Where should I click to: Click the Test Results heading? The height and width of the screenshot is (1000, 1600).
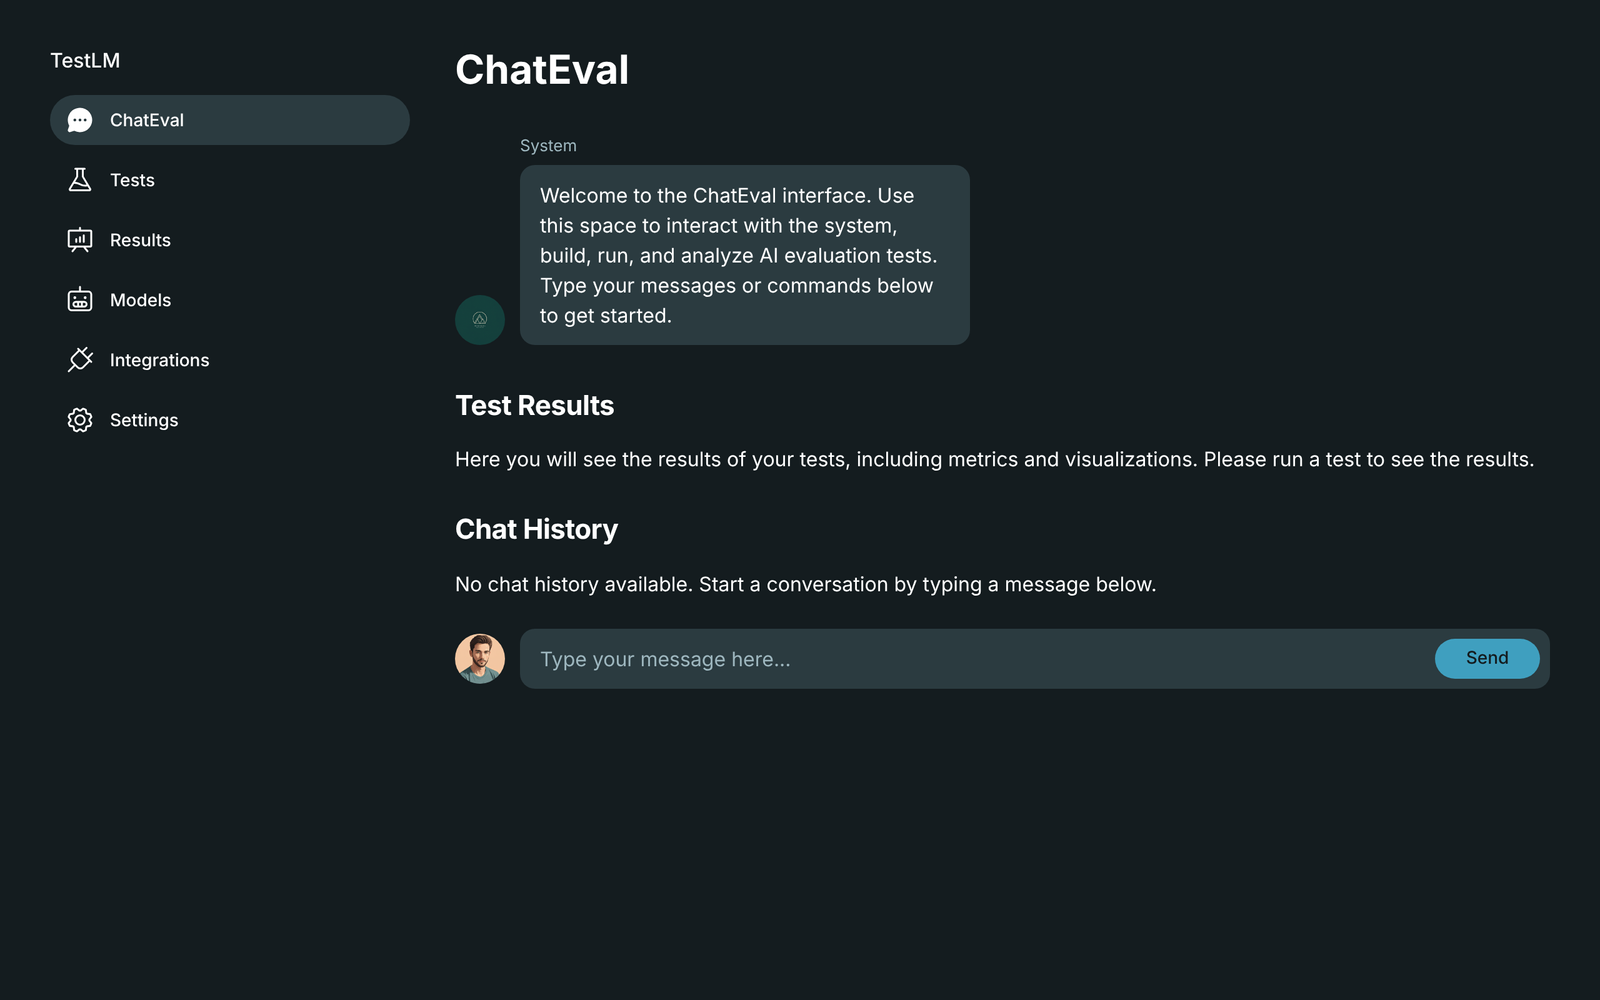534,406
